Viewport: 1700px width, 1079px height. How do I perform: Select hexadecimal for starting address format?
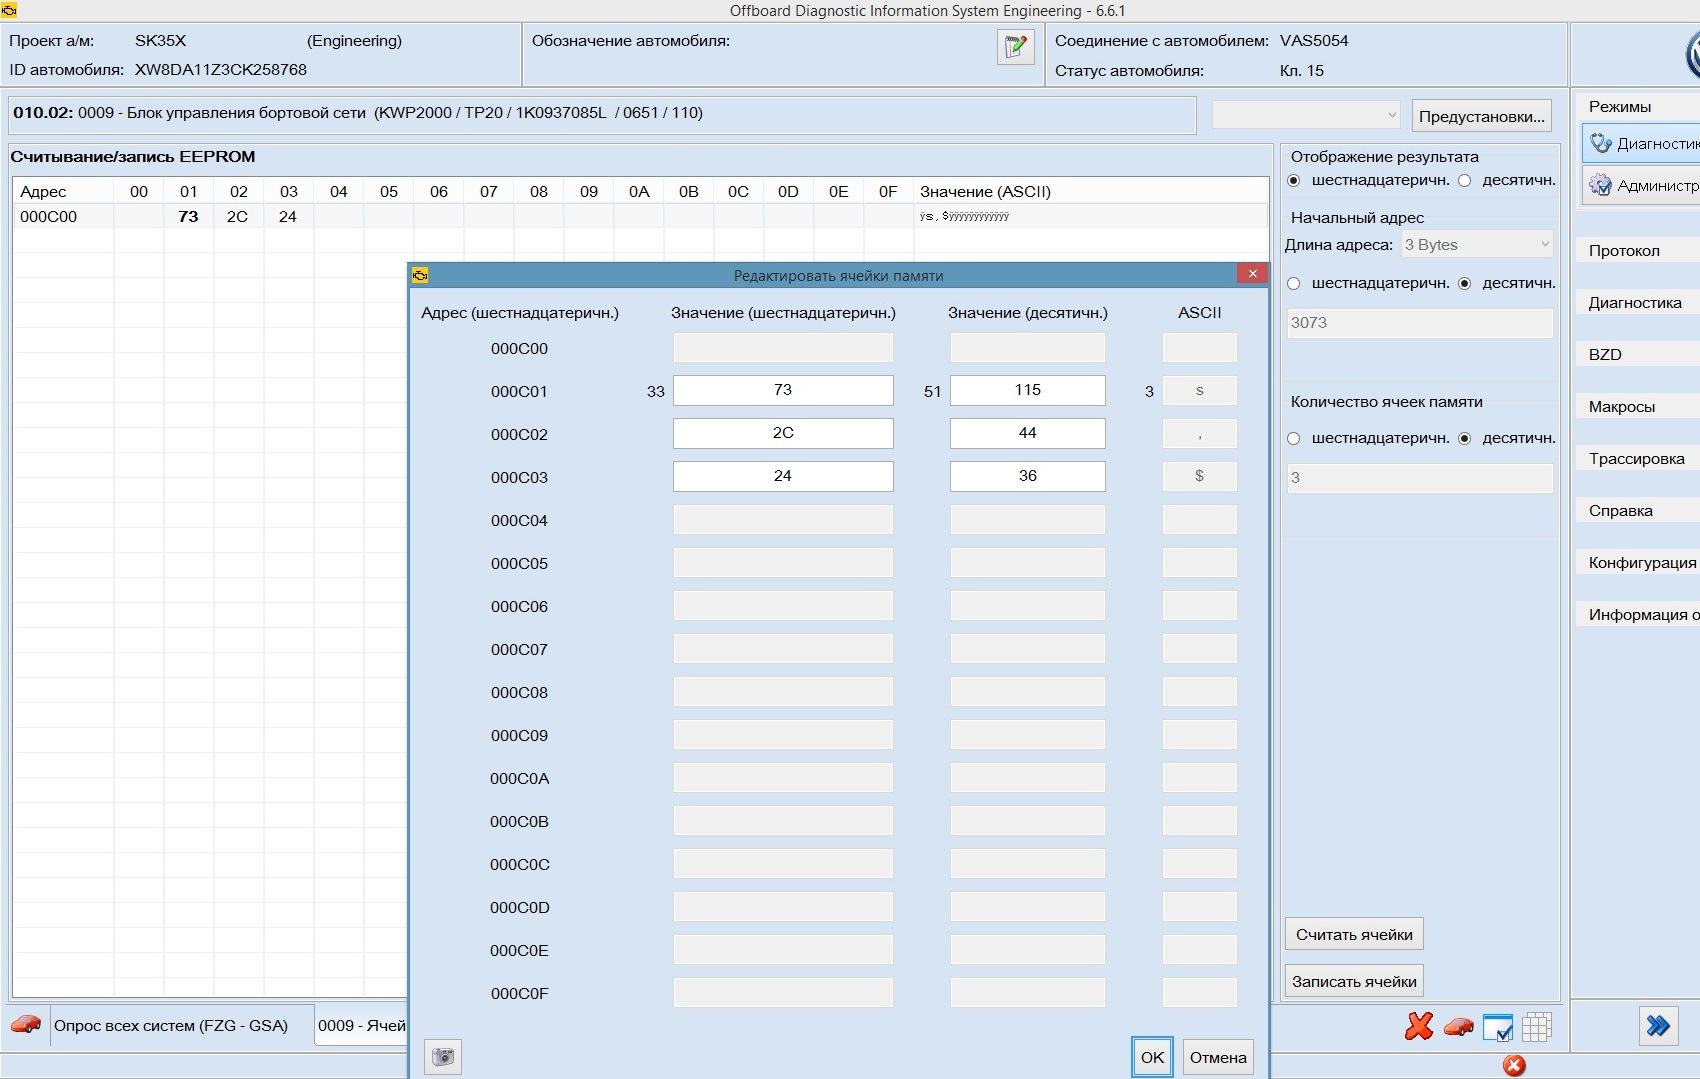(x=1294, y=284)
